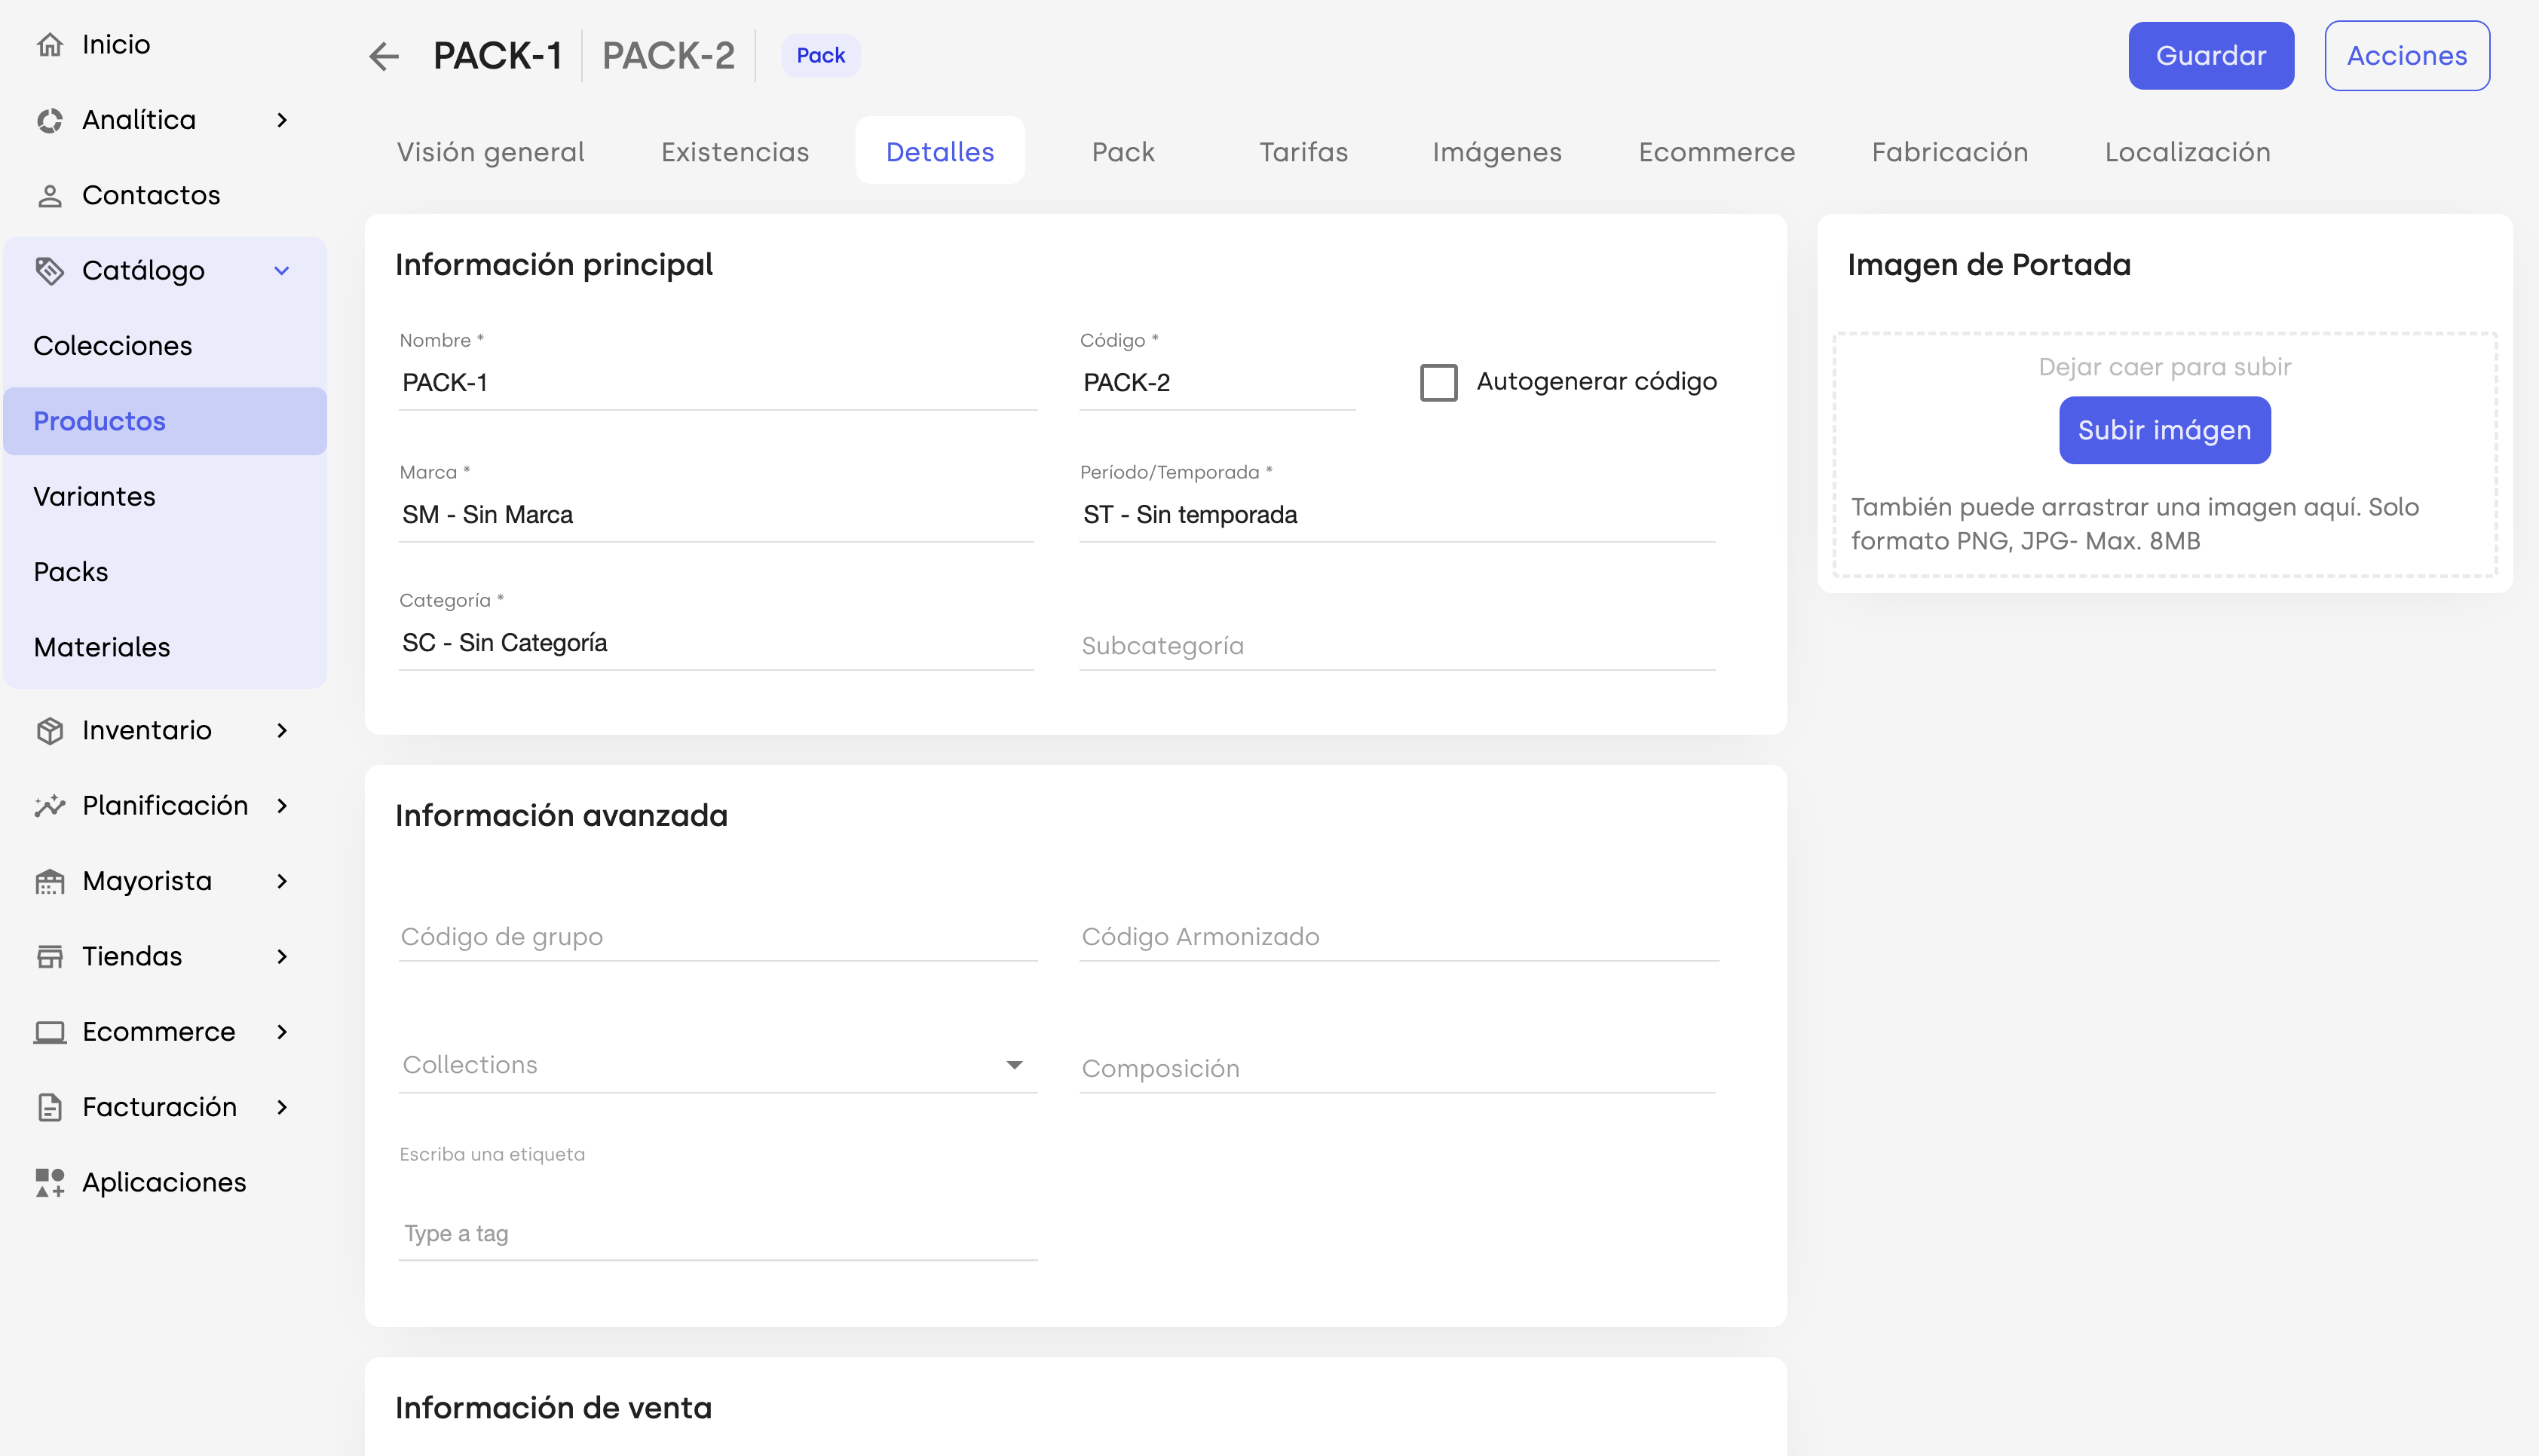
Task: Open Materiales in the sidebar
Action: click(165, 647)
